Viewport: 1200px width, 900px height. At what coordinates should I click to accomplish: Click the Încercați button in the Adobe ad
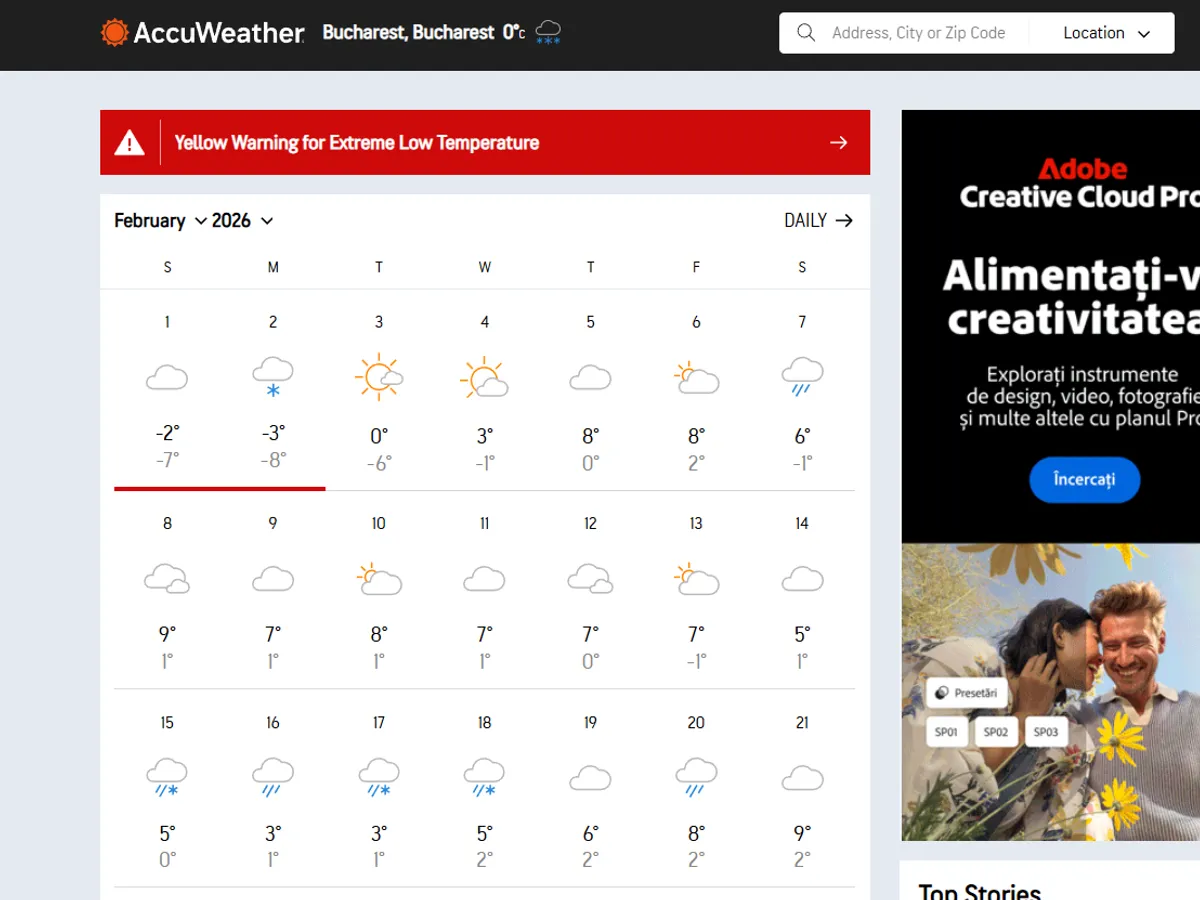pos(1084,480)
